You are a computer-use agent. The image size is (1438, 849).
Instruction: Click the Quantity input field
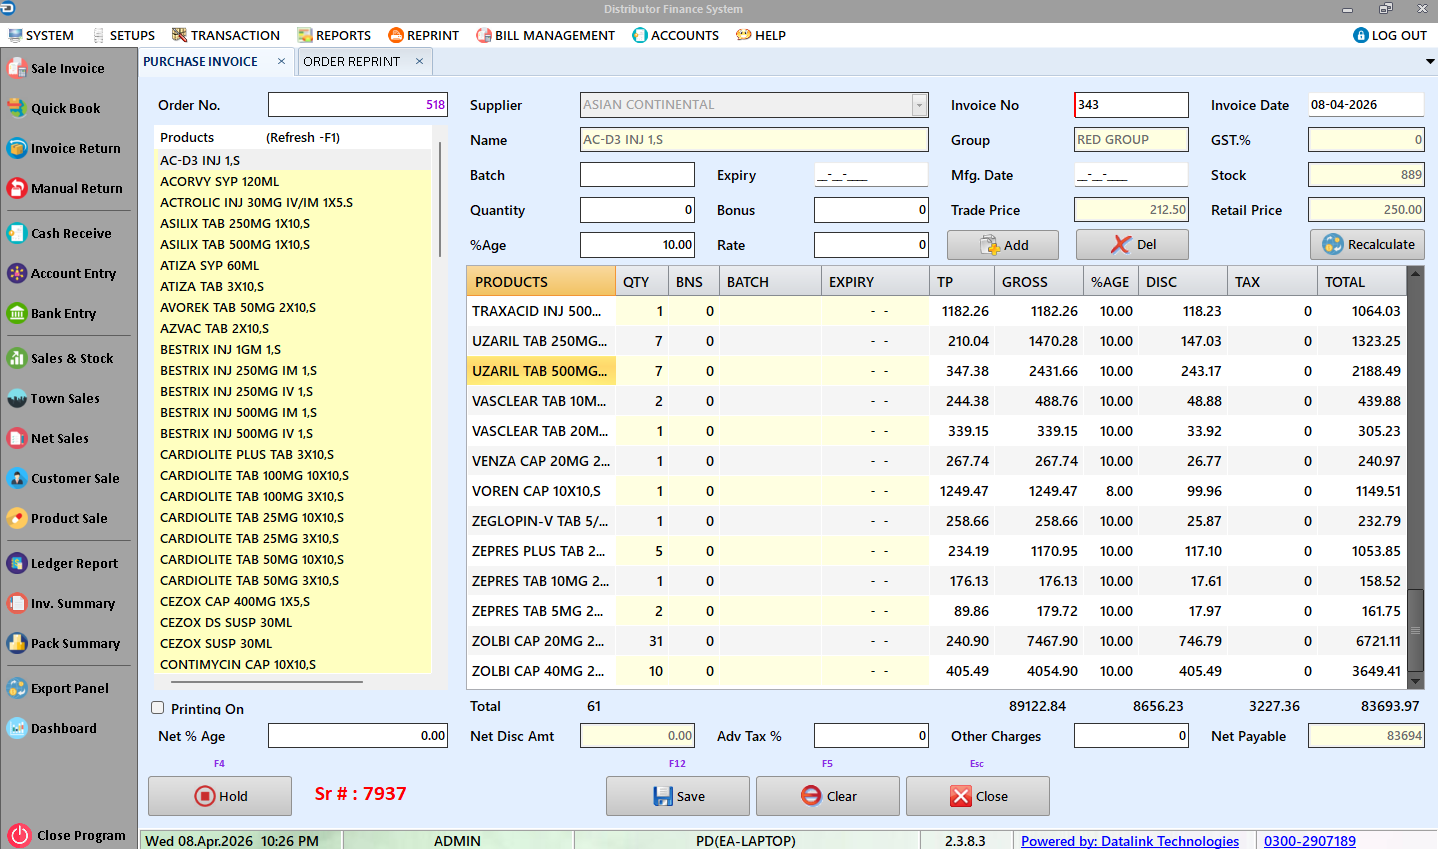coord(637,210)
